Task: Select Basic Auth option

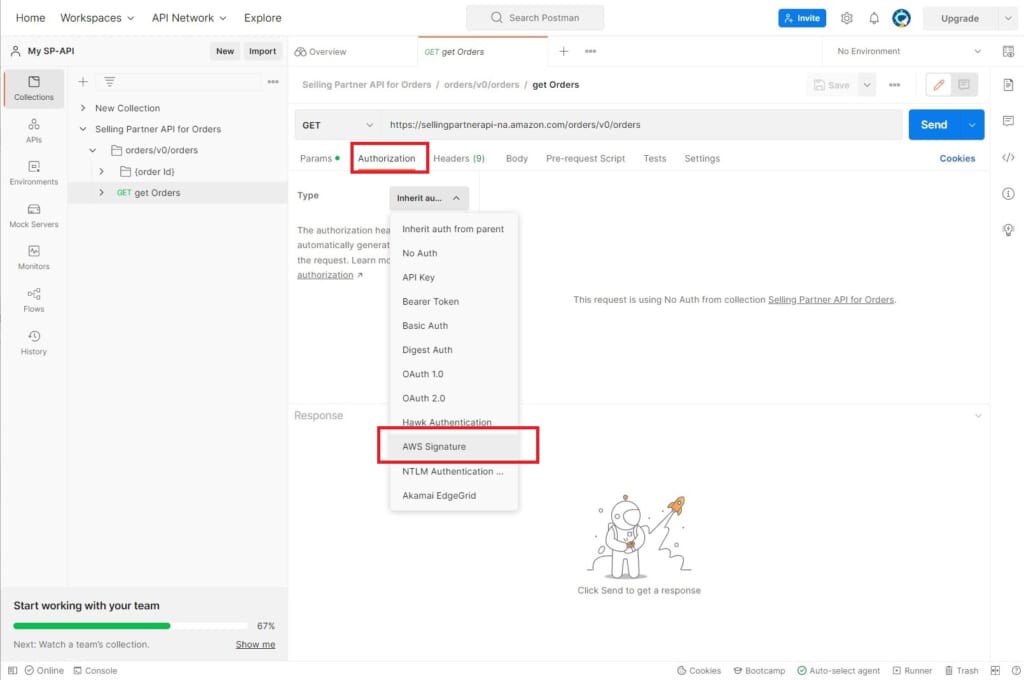Action: 454,325
